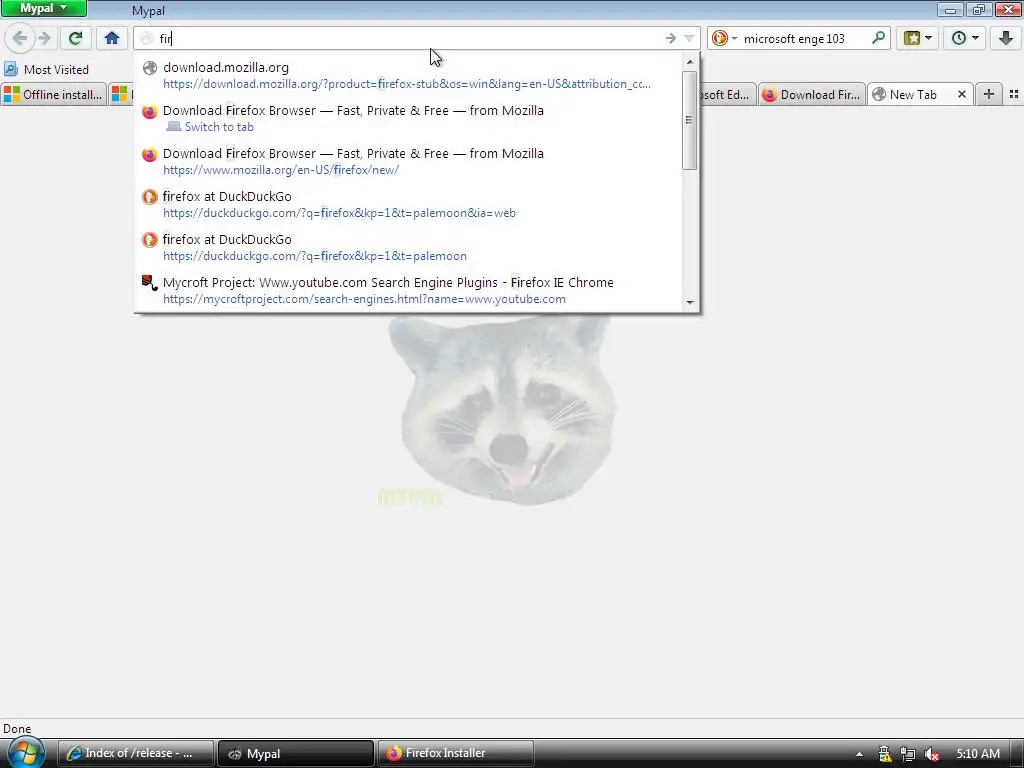Open the bookmarks star menu button
1024x768 pixels.
[x=918, y=38]
